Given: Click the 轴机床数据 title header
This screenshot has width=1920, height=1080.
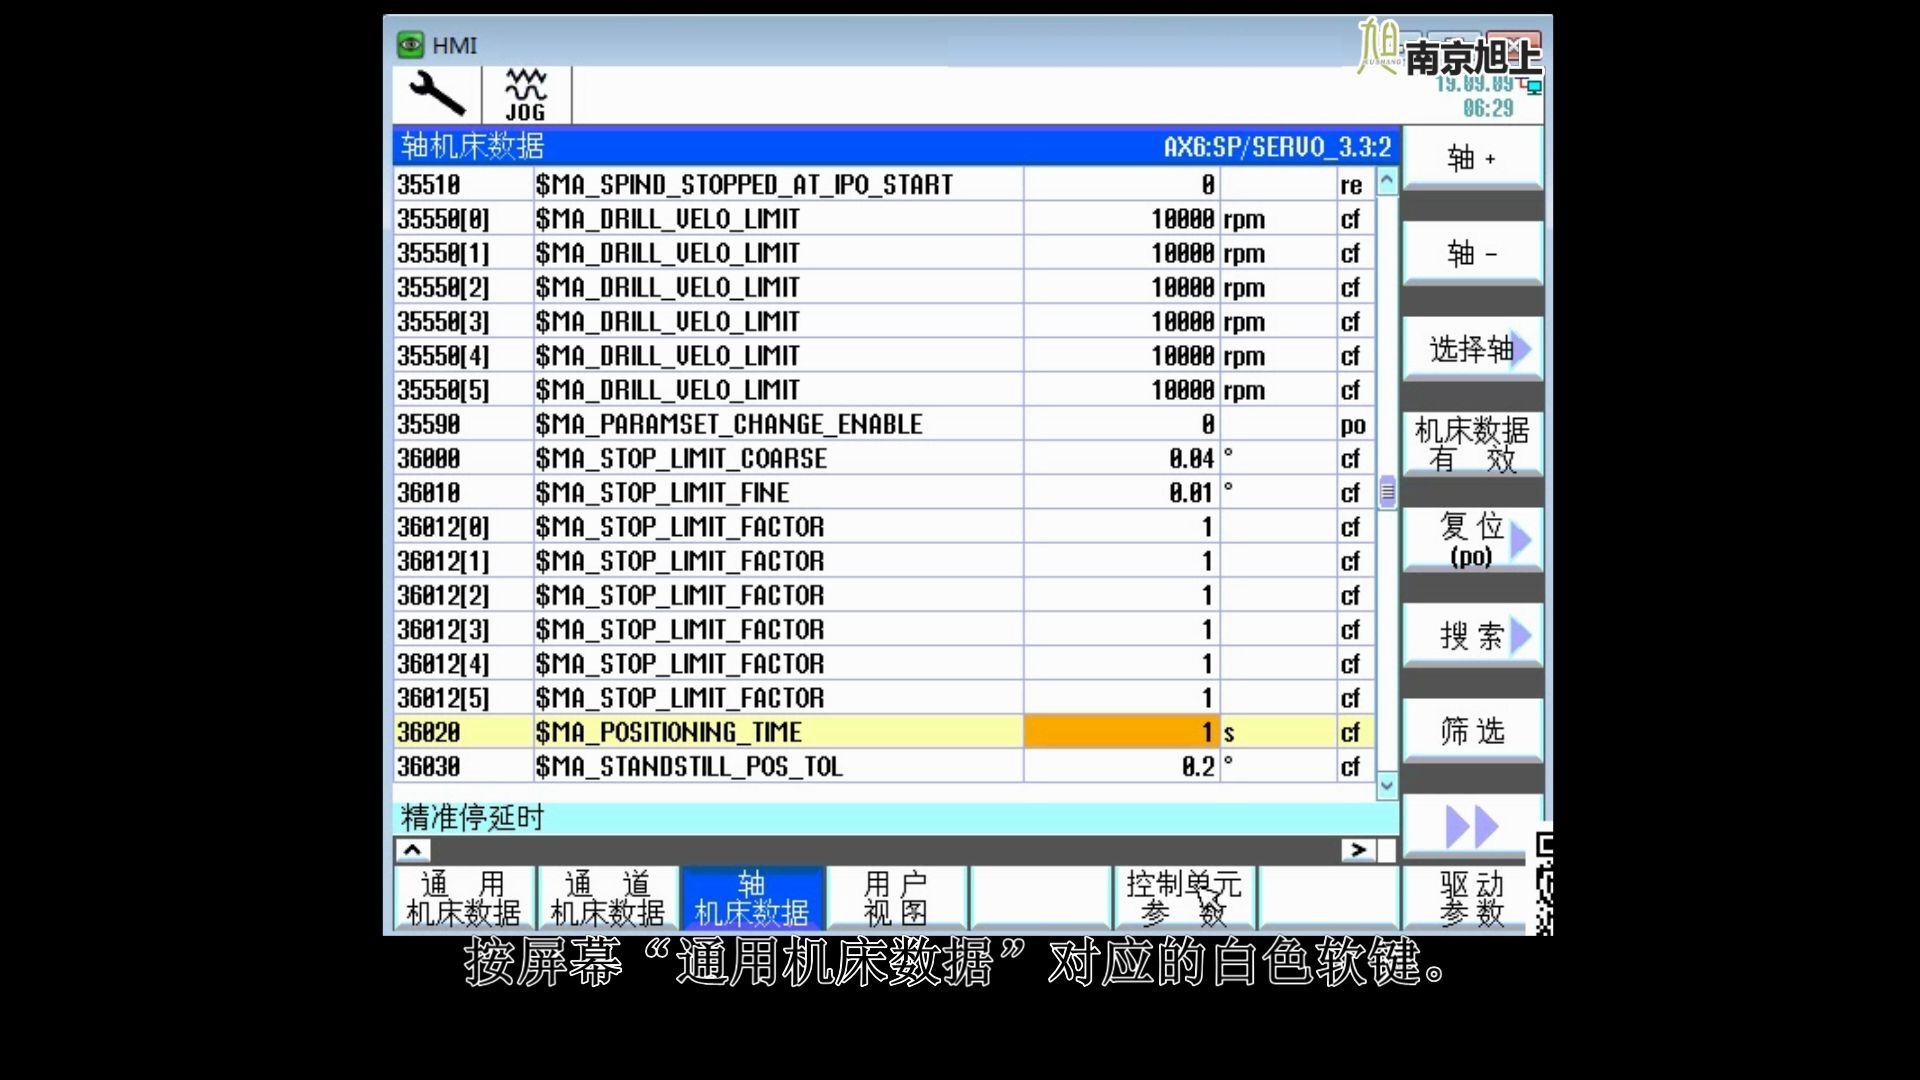Looking at the screenshot, I should tap(472, 147).
